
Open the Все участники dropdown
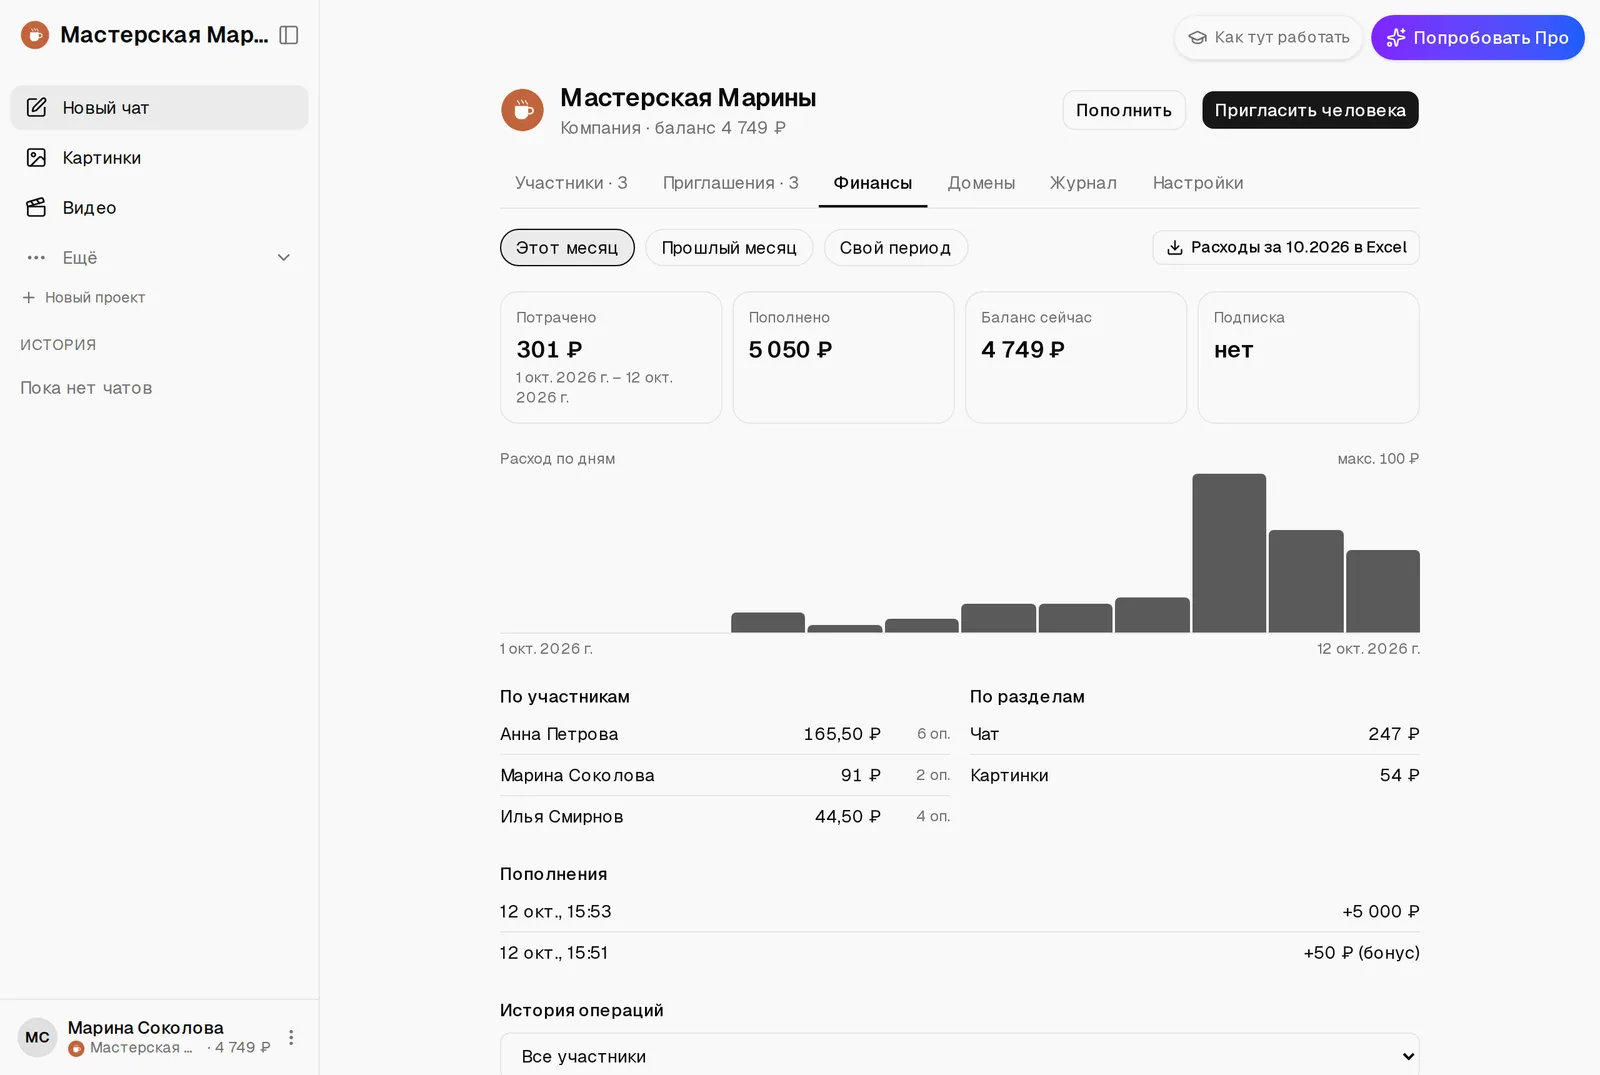pyautogui.click(x=960, y=1056)
